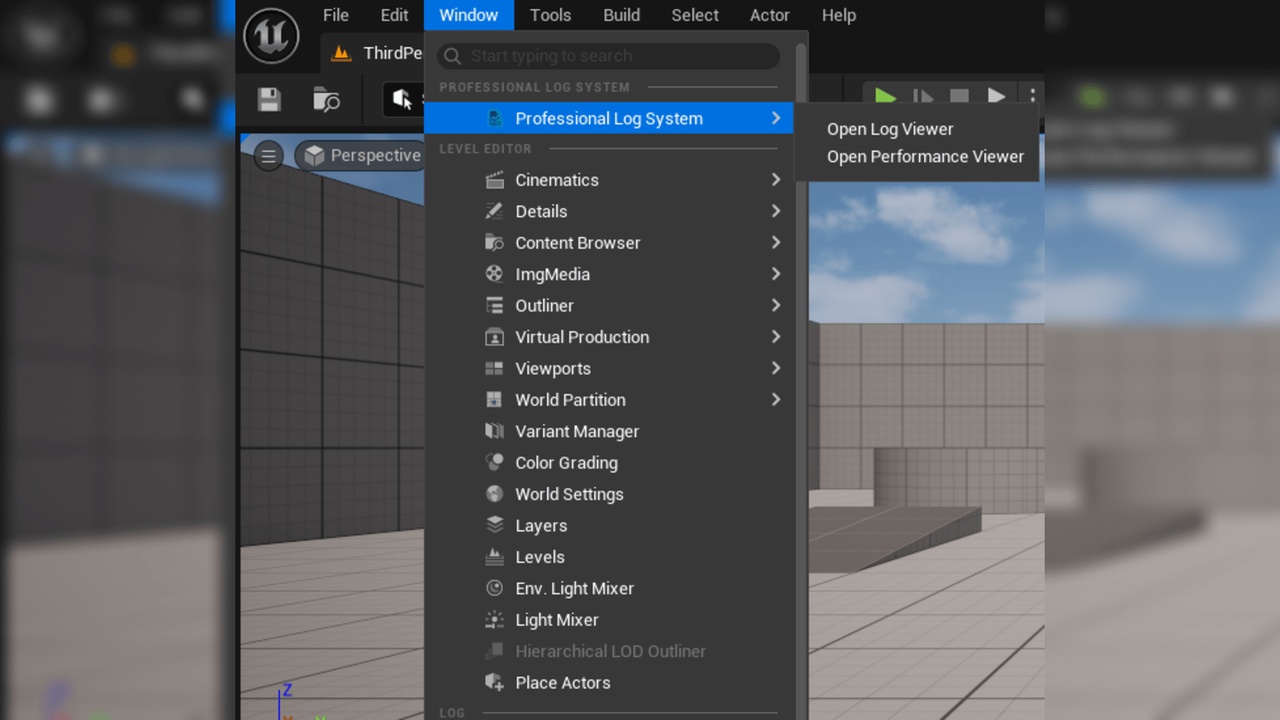Click the green Play button
1280x720 pixels.
(x=885, y=97)
